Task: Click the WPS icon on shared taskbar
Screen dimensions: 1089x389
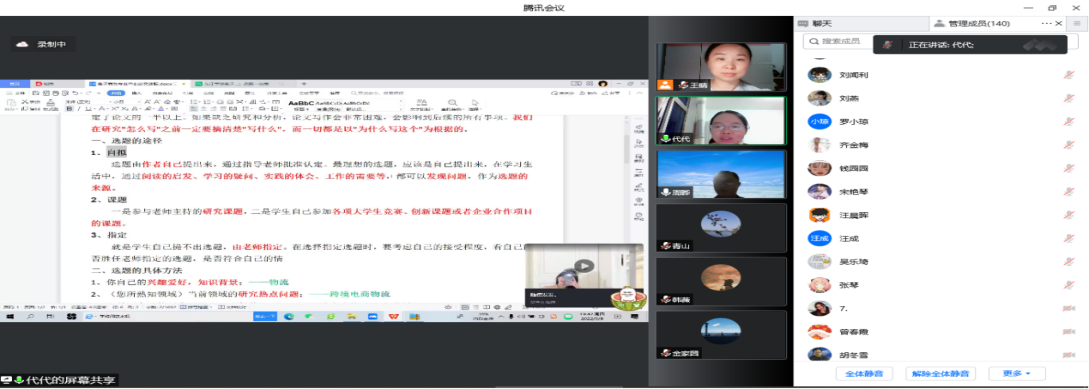Action: [x=393, y=316]
